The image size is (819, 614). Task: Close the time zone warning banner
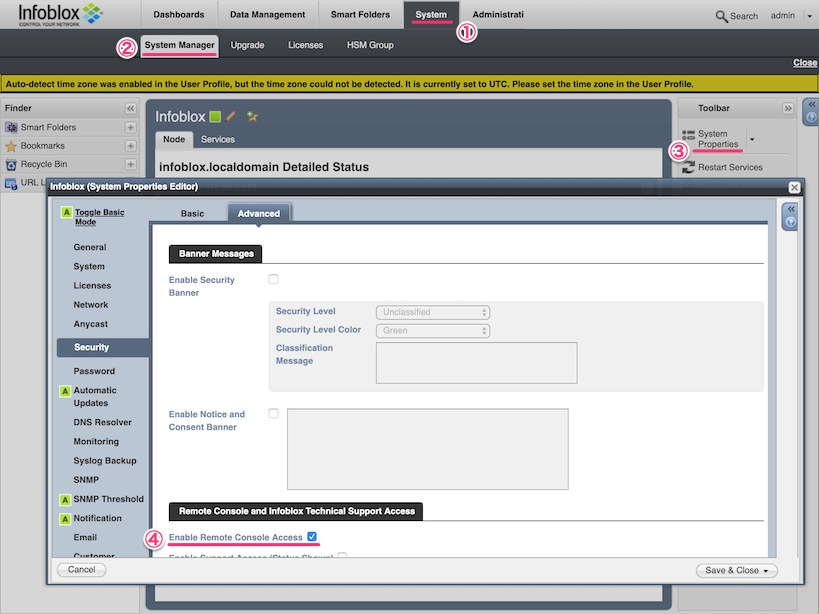click(805, 63)
